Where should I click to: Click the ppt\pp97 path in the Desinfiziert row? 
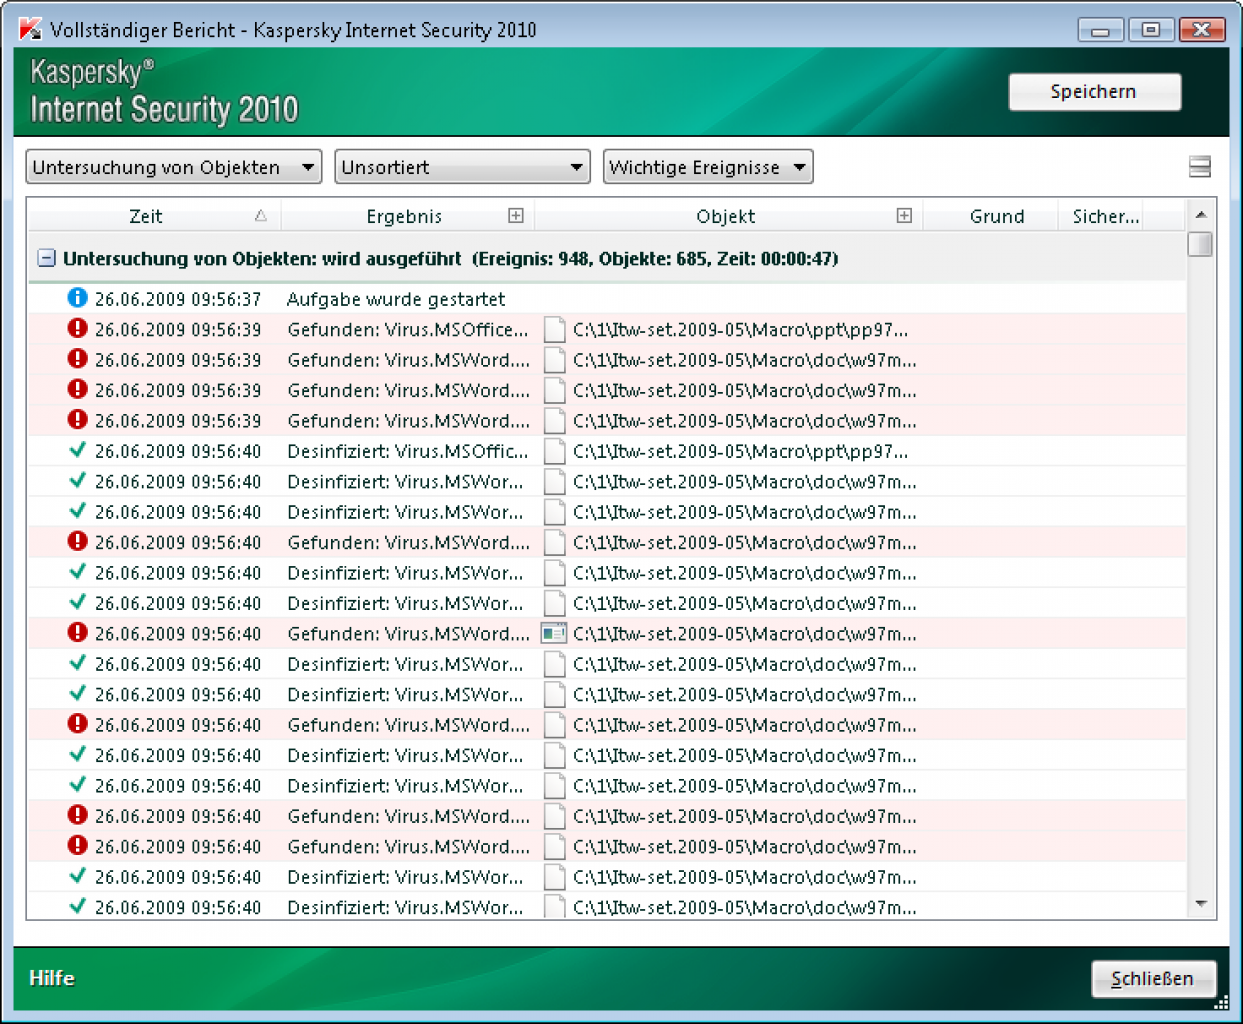point(741,451)
